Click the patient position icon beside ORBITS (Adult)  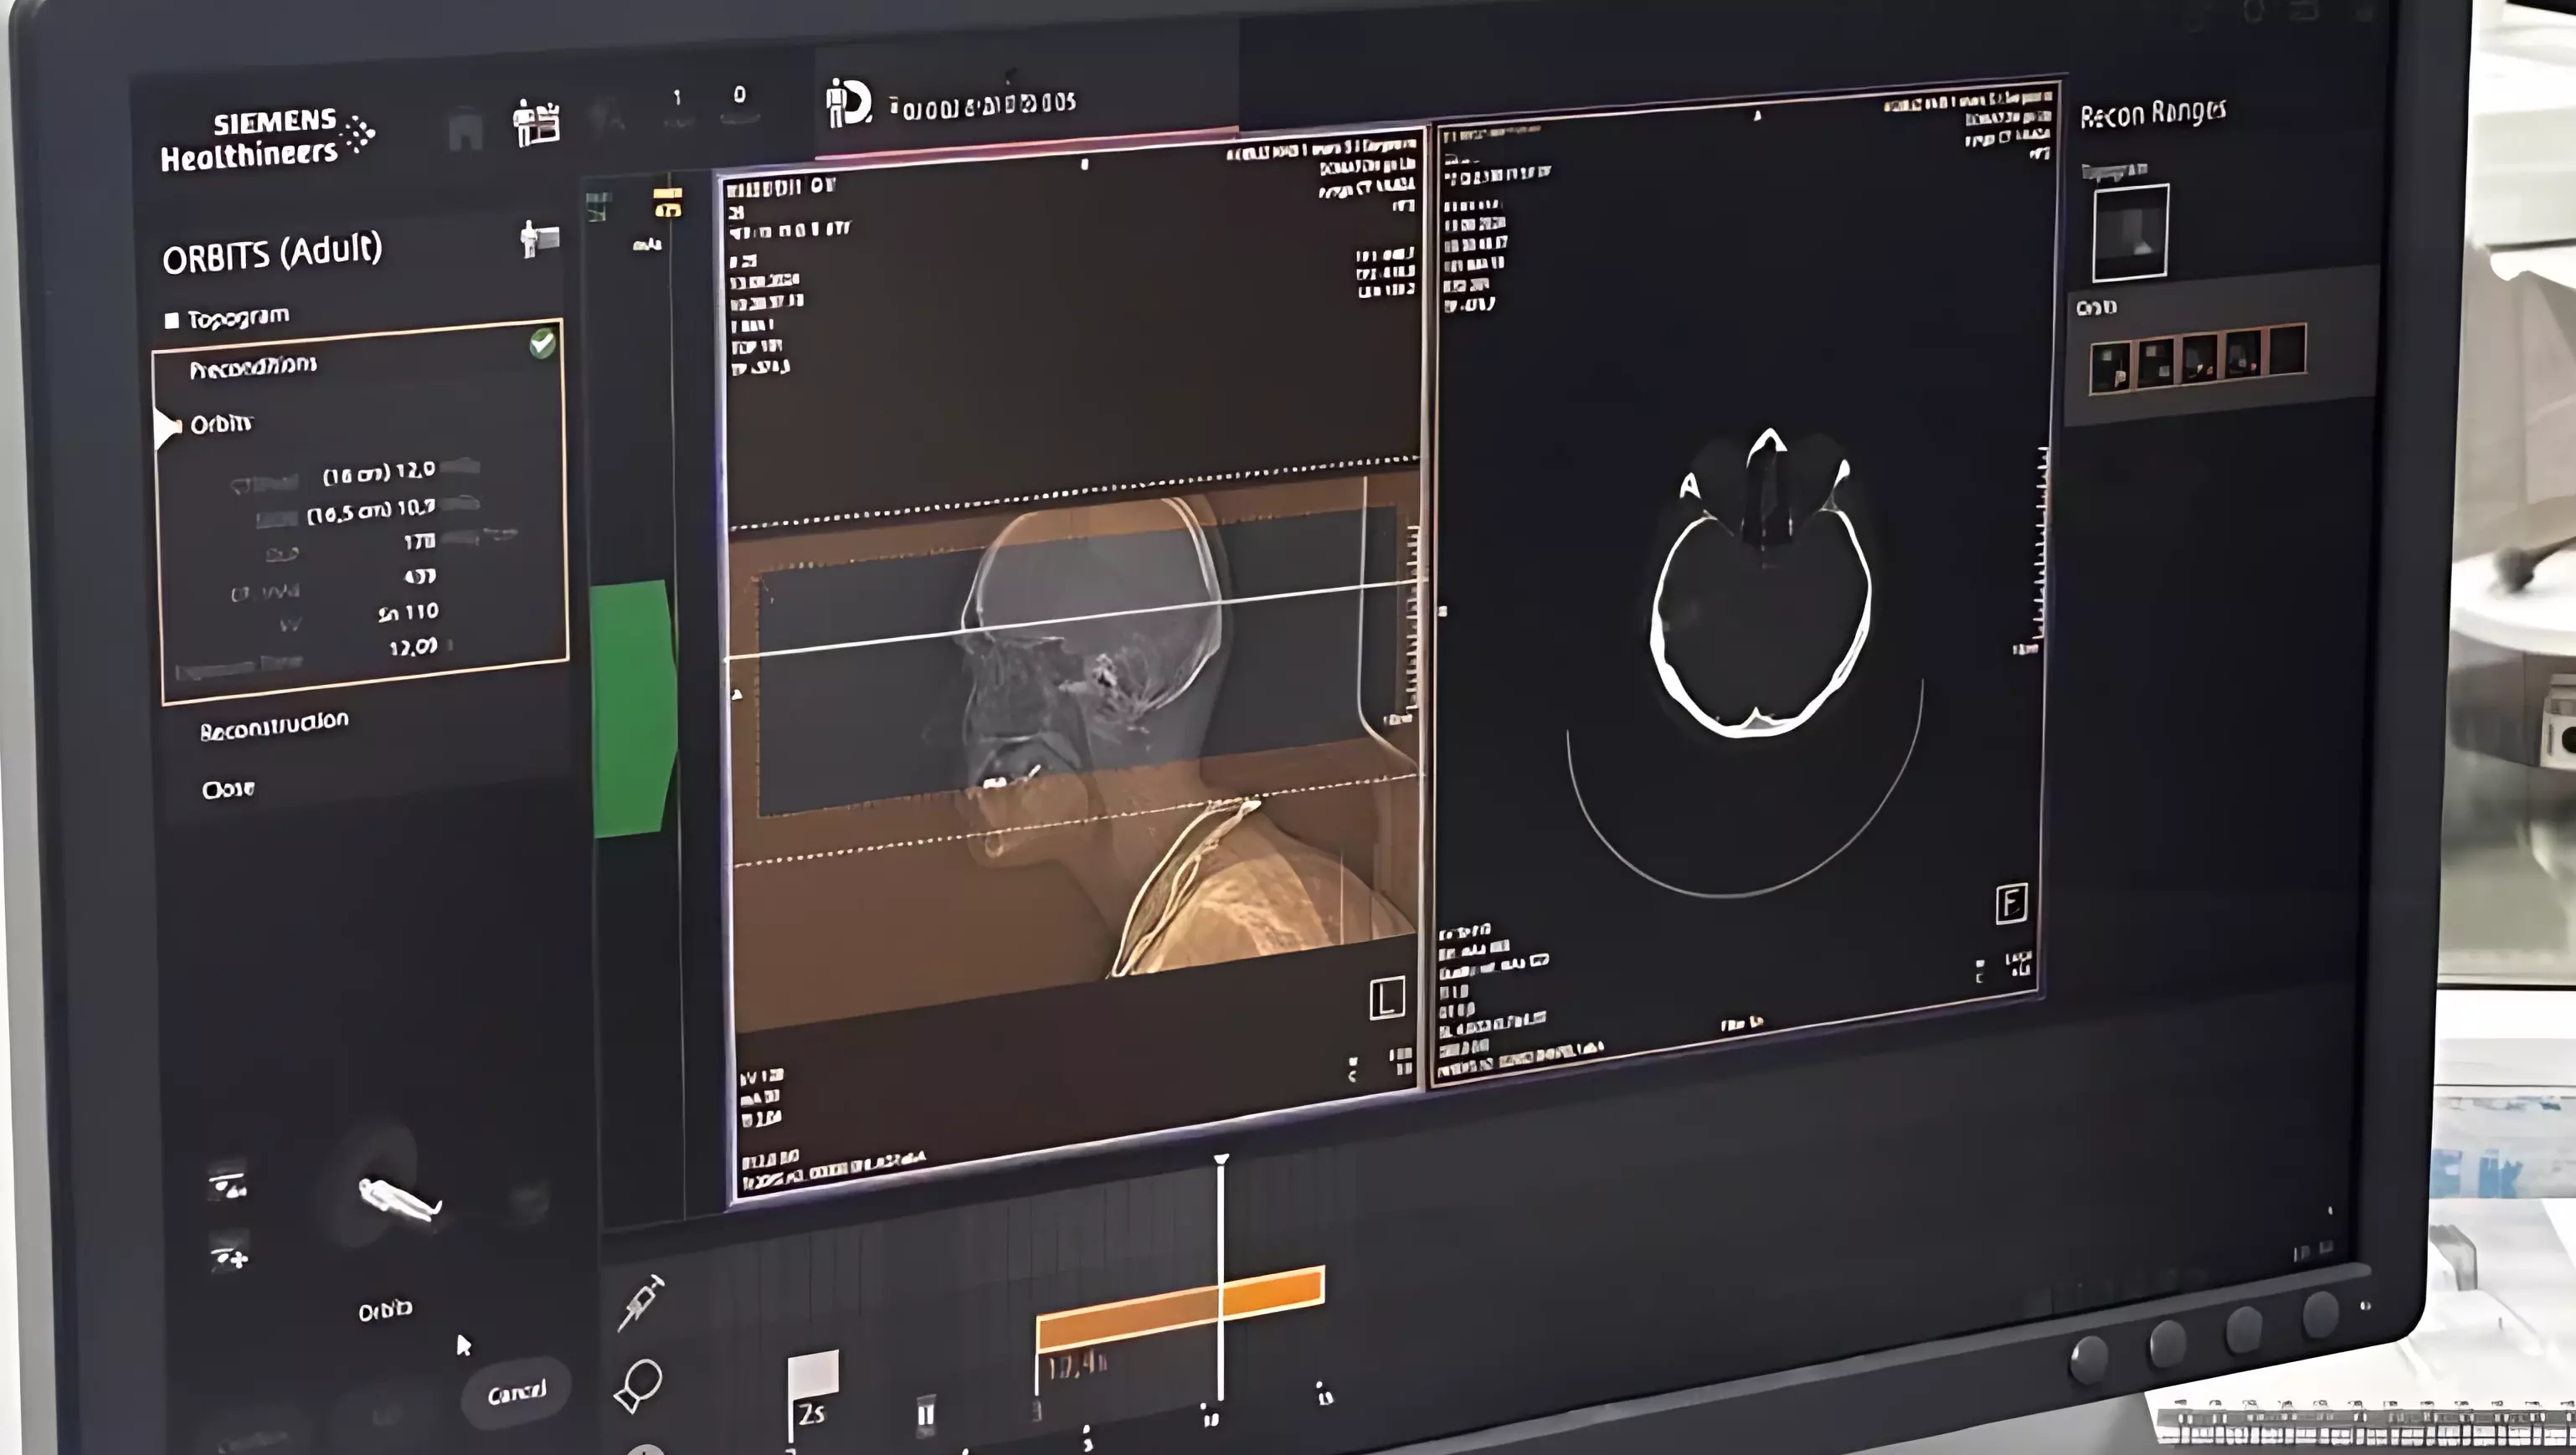click(x=539, y=239)
